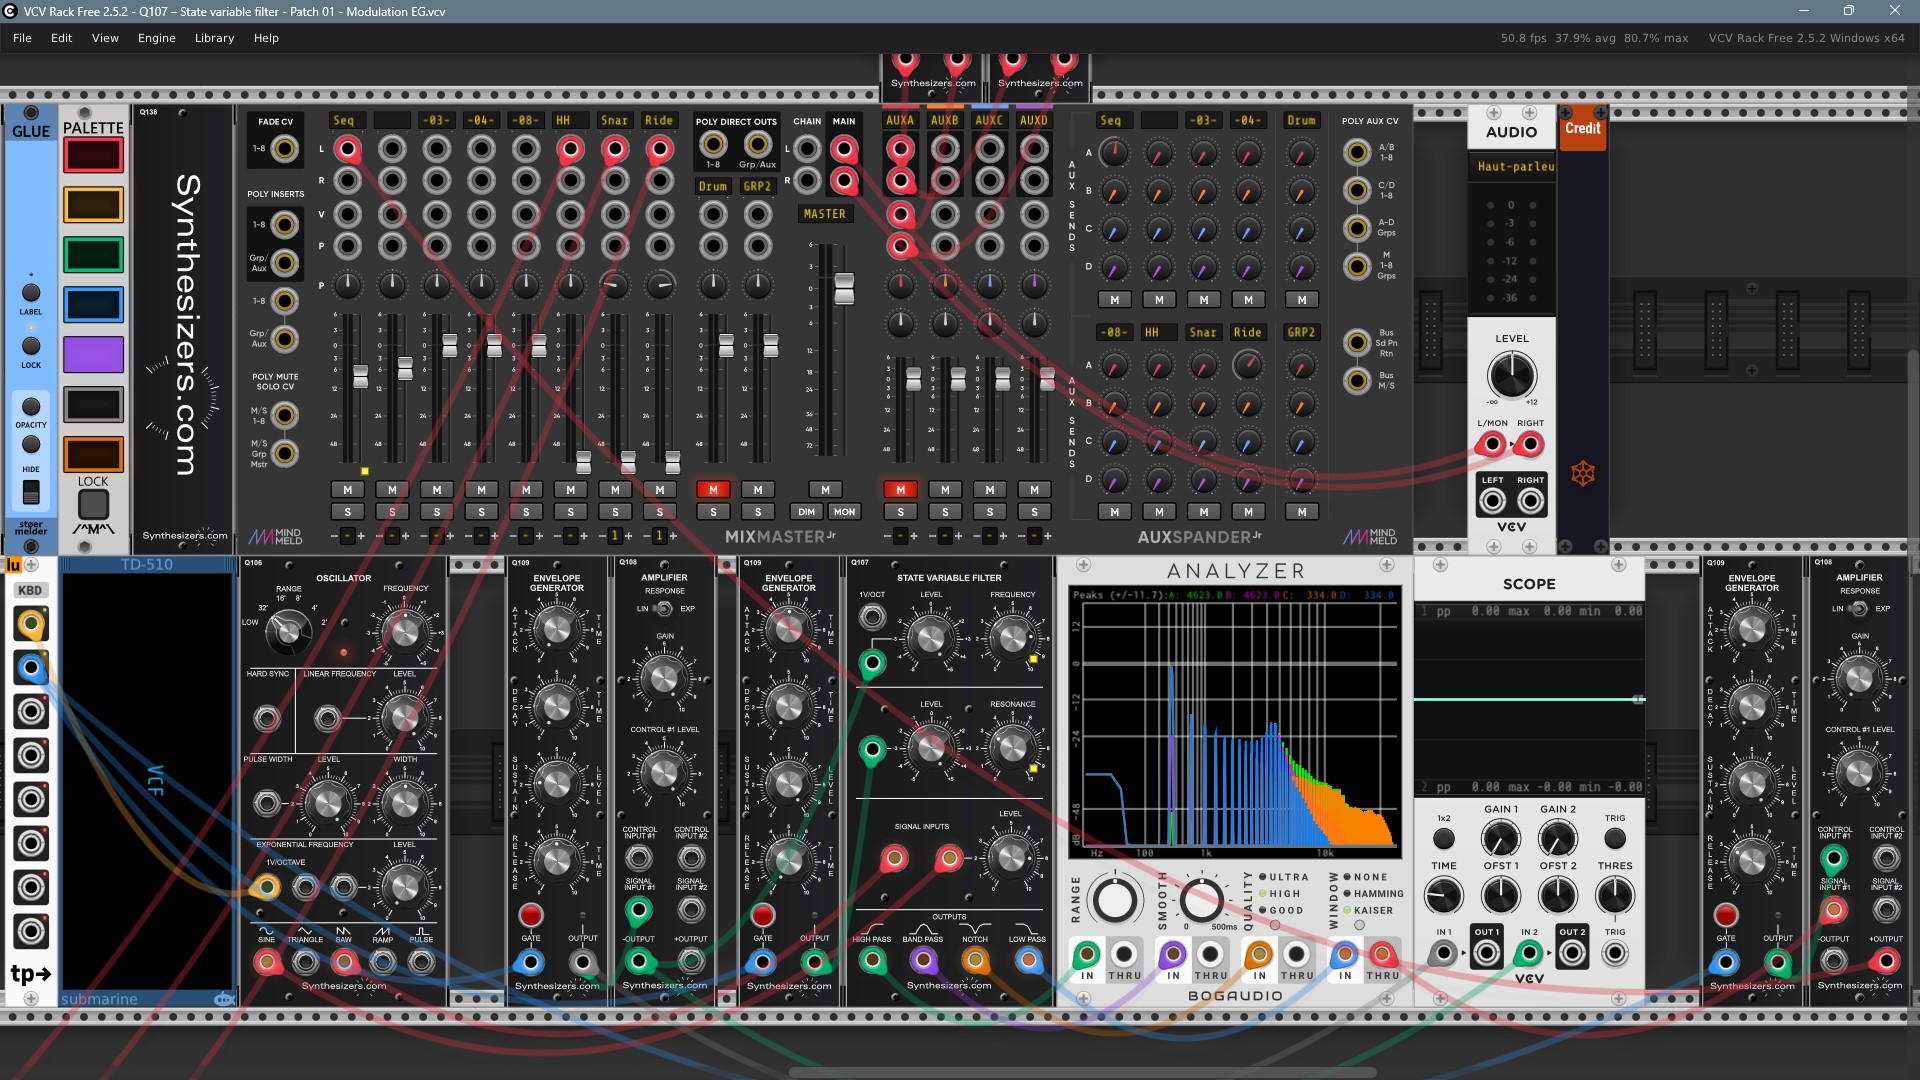The image size is (1920, 1080).
Task: Toggle the Scope 1x2 button
Action: tap(1443, 838)
